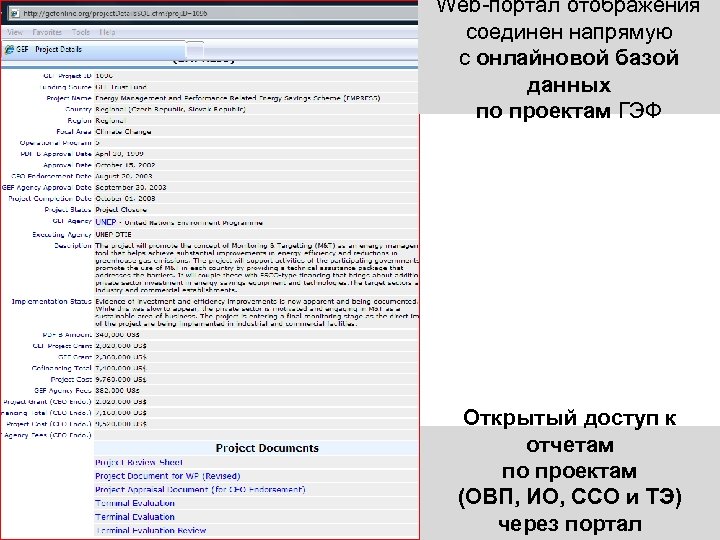Click the IE icon on GEF tab
720x540 pixels.
click(9, 50)
